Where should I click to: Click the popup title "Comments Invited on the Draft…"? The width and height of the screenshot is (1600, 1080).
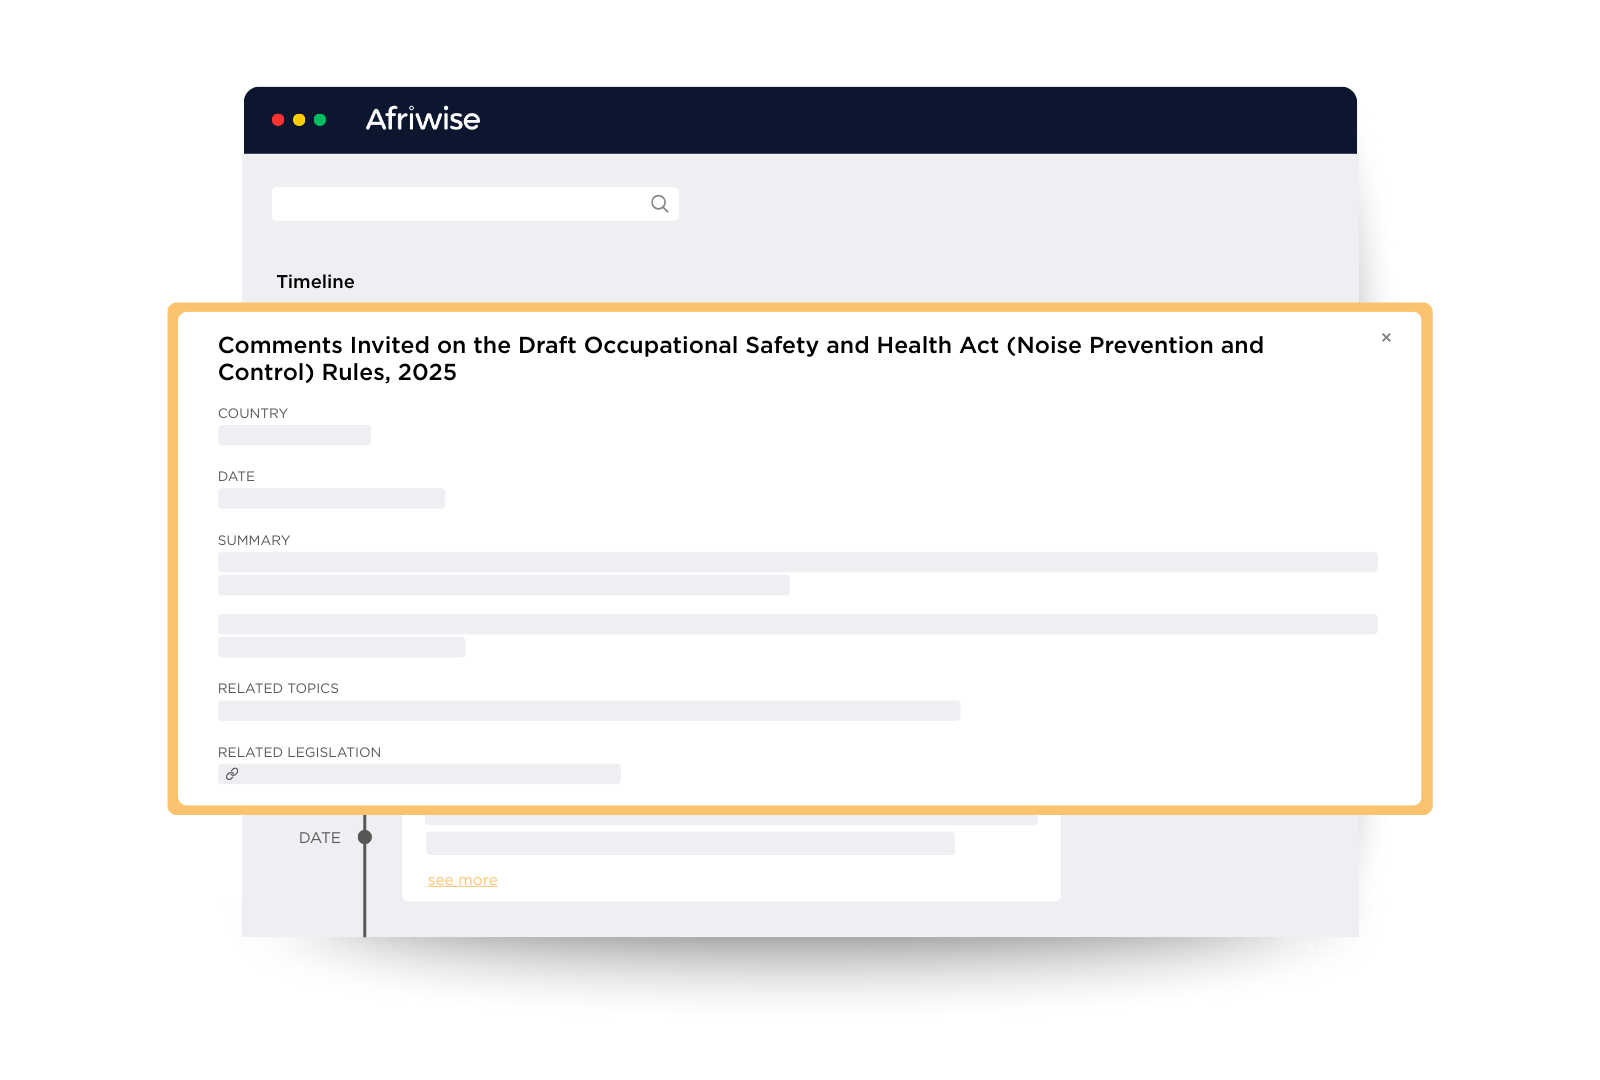pos(741,358)
